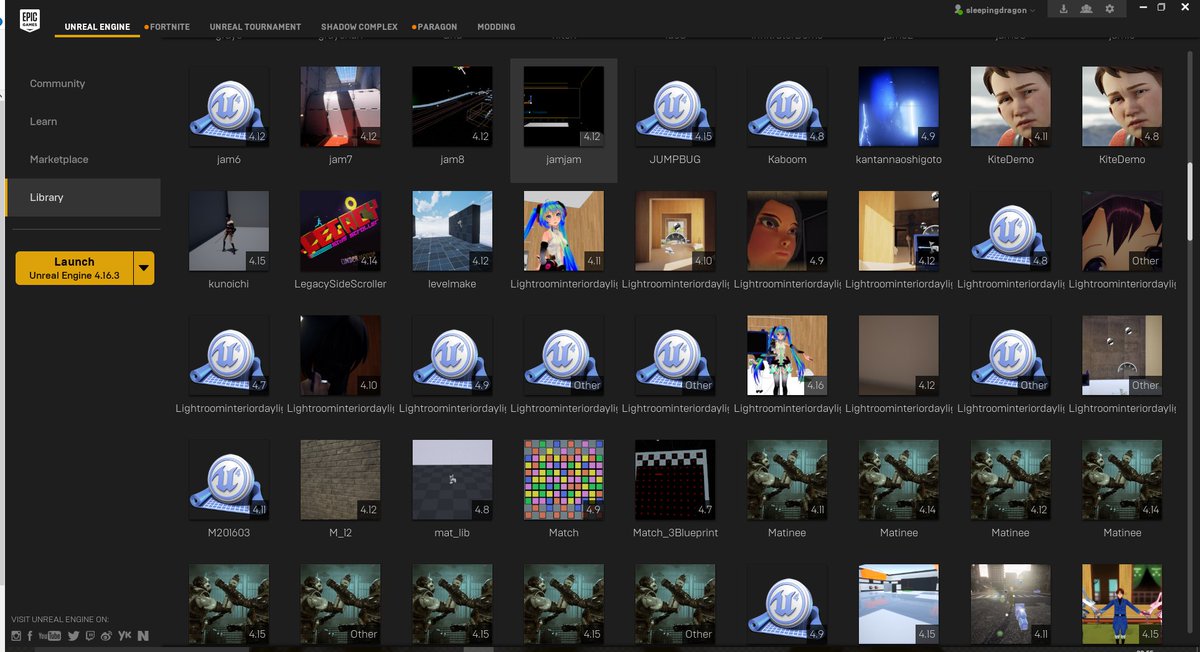Select the LegacySideScroller project thumbnail

pos(341,232)
